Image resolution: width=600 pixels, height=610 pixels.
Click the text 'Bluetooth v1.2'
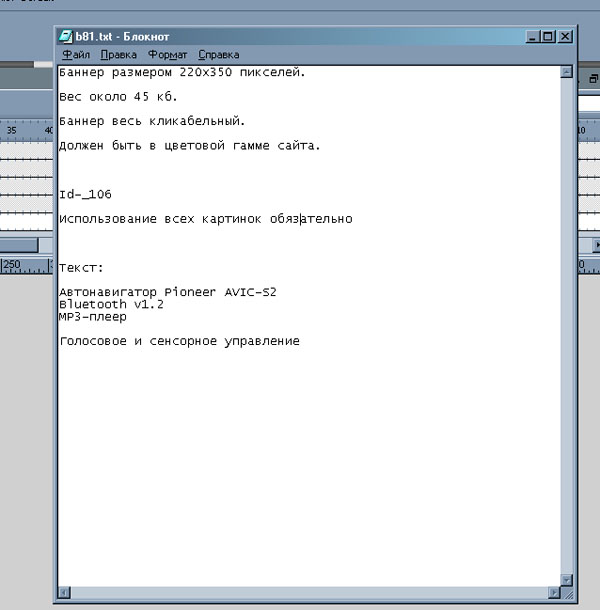[111, 304]
